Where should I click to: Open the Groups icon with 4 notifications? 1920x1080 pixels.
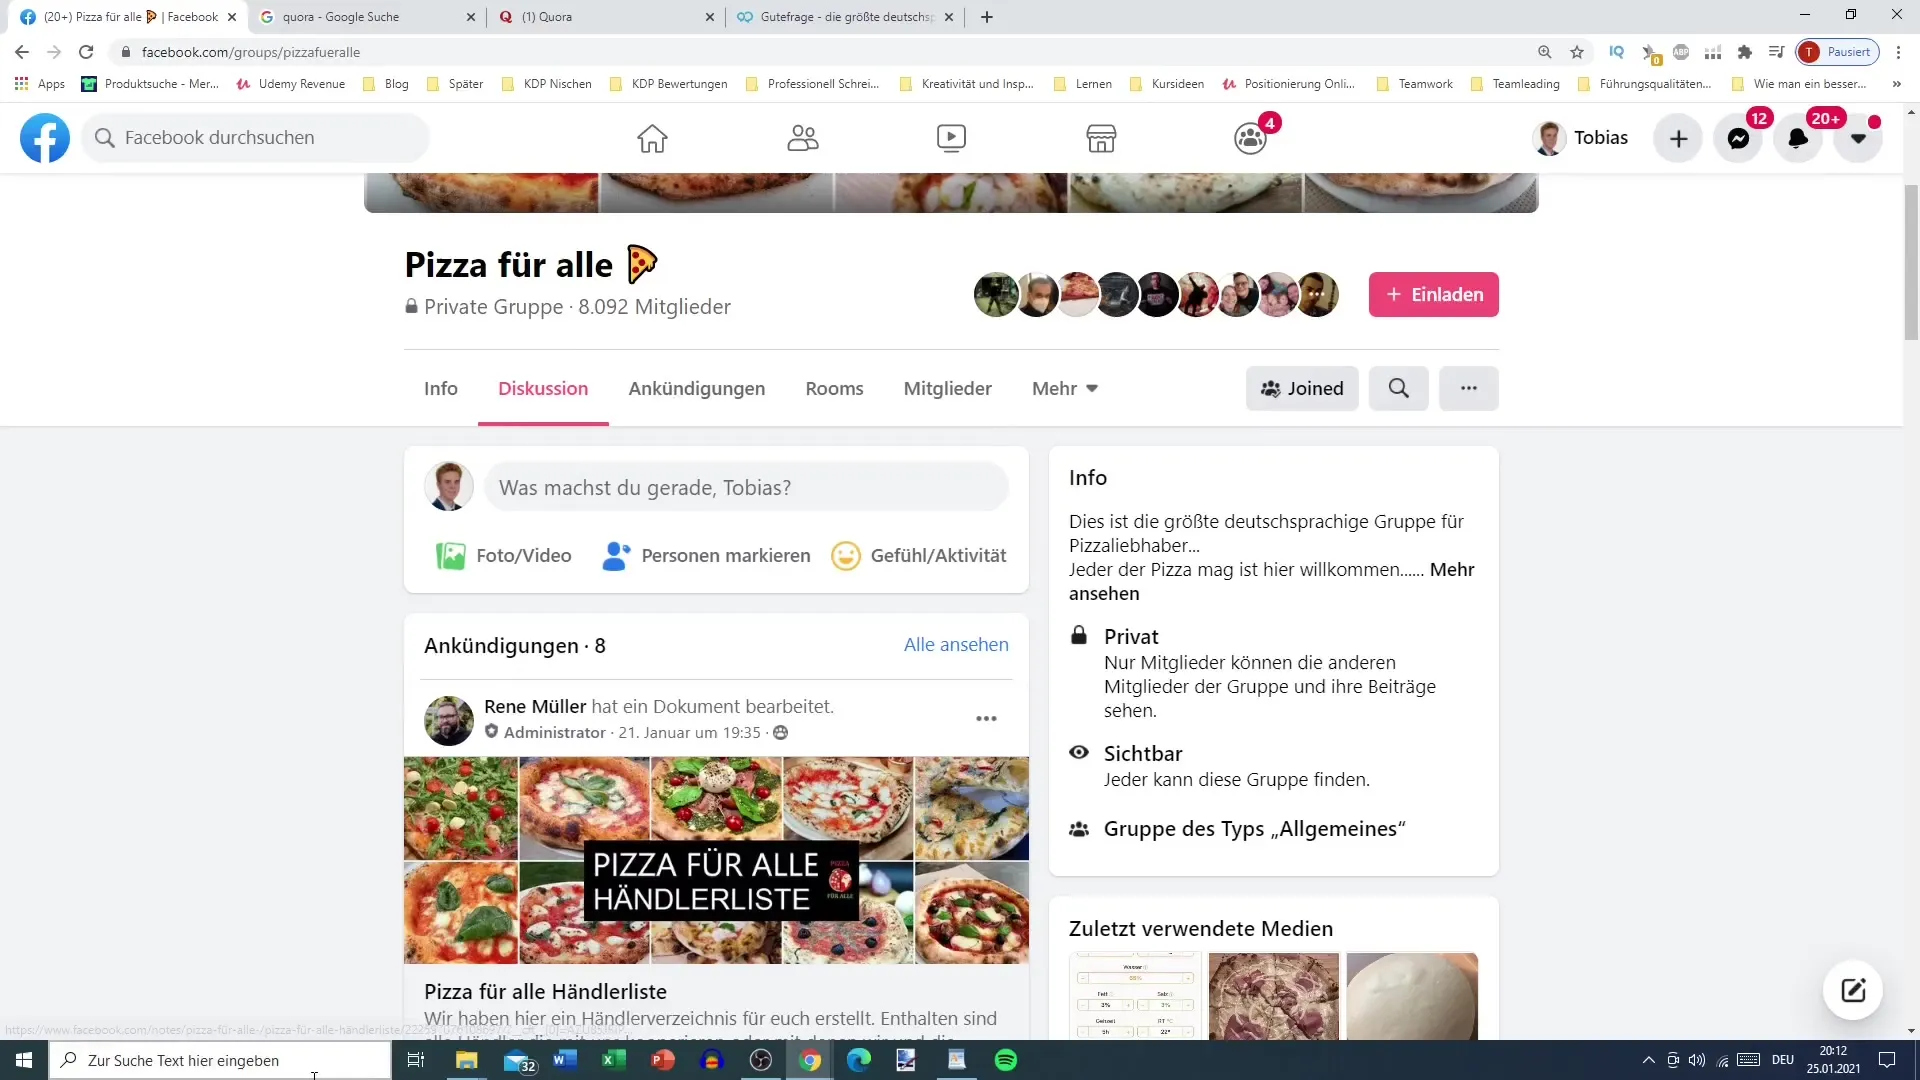click(1250, 138)
